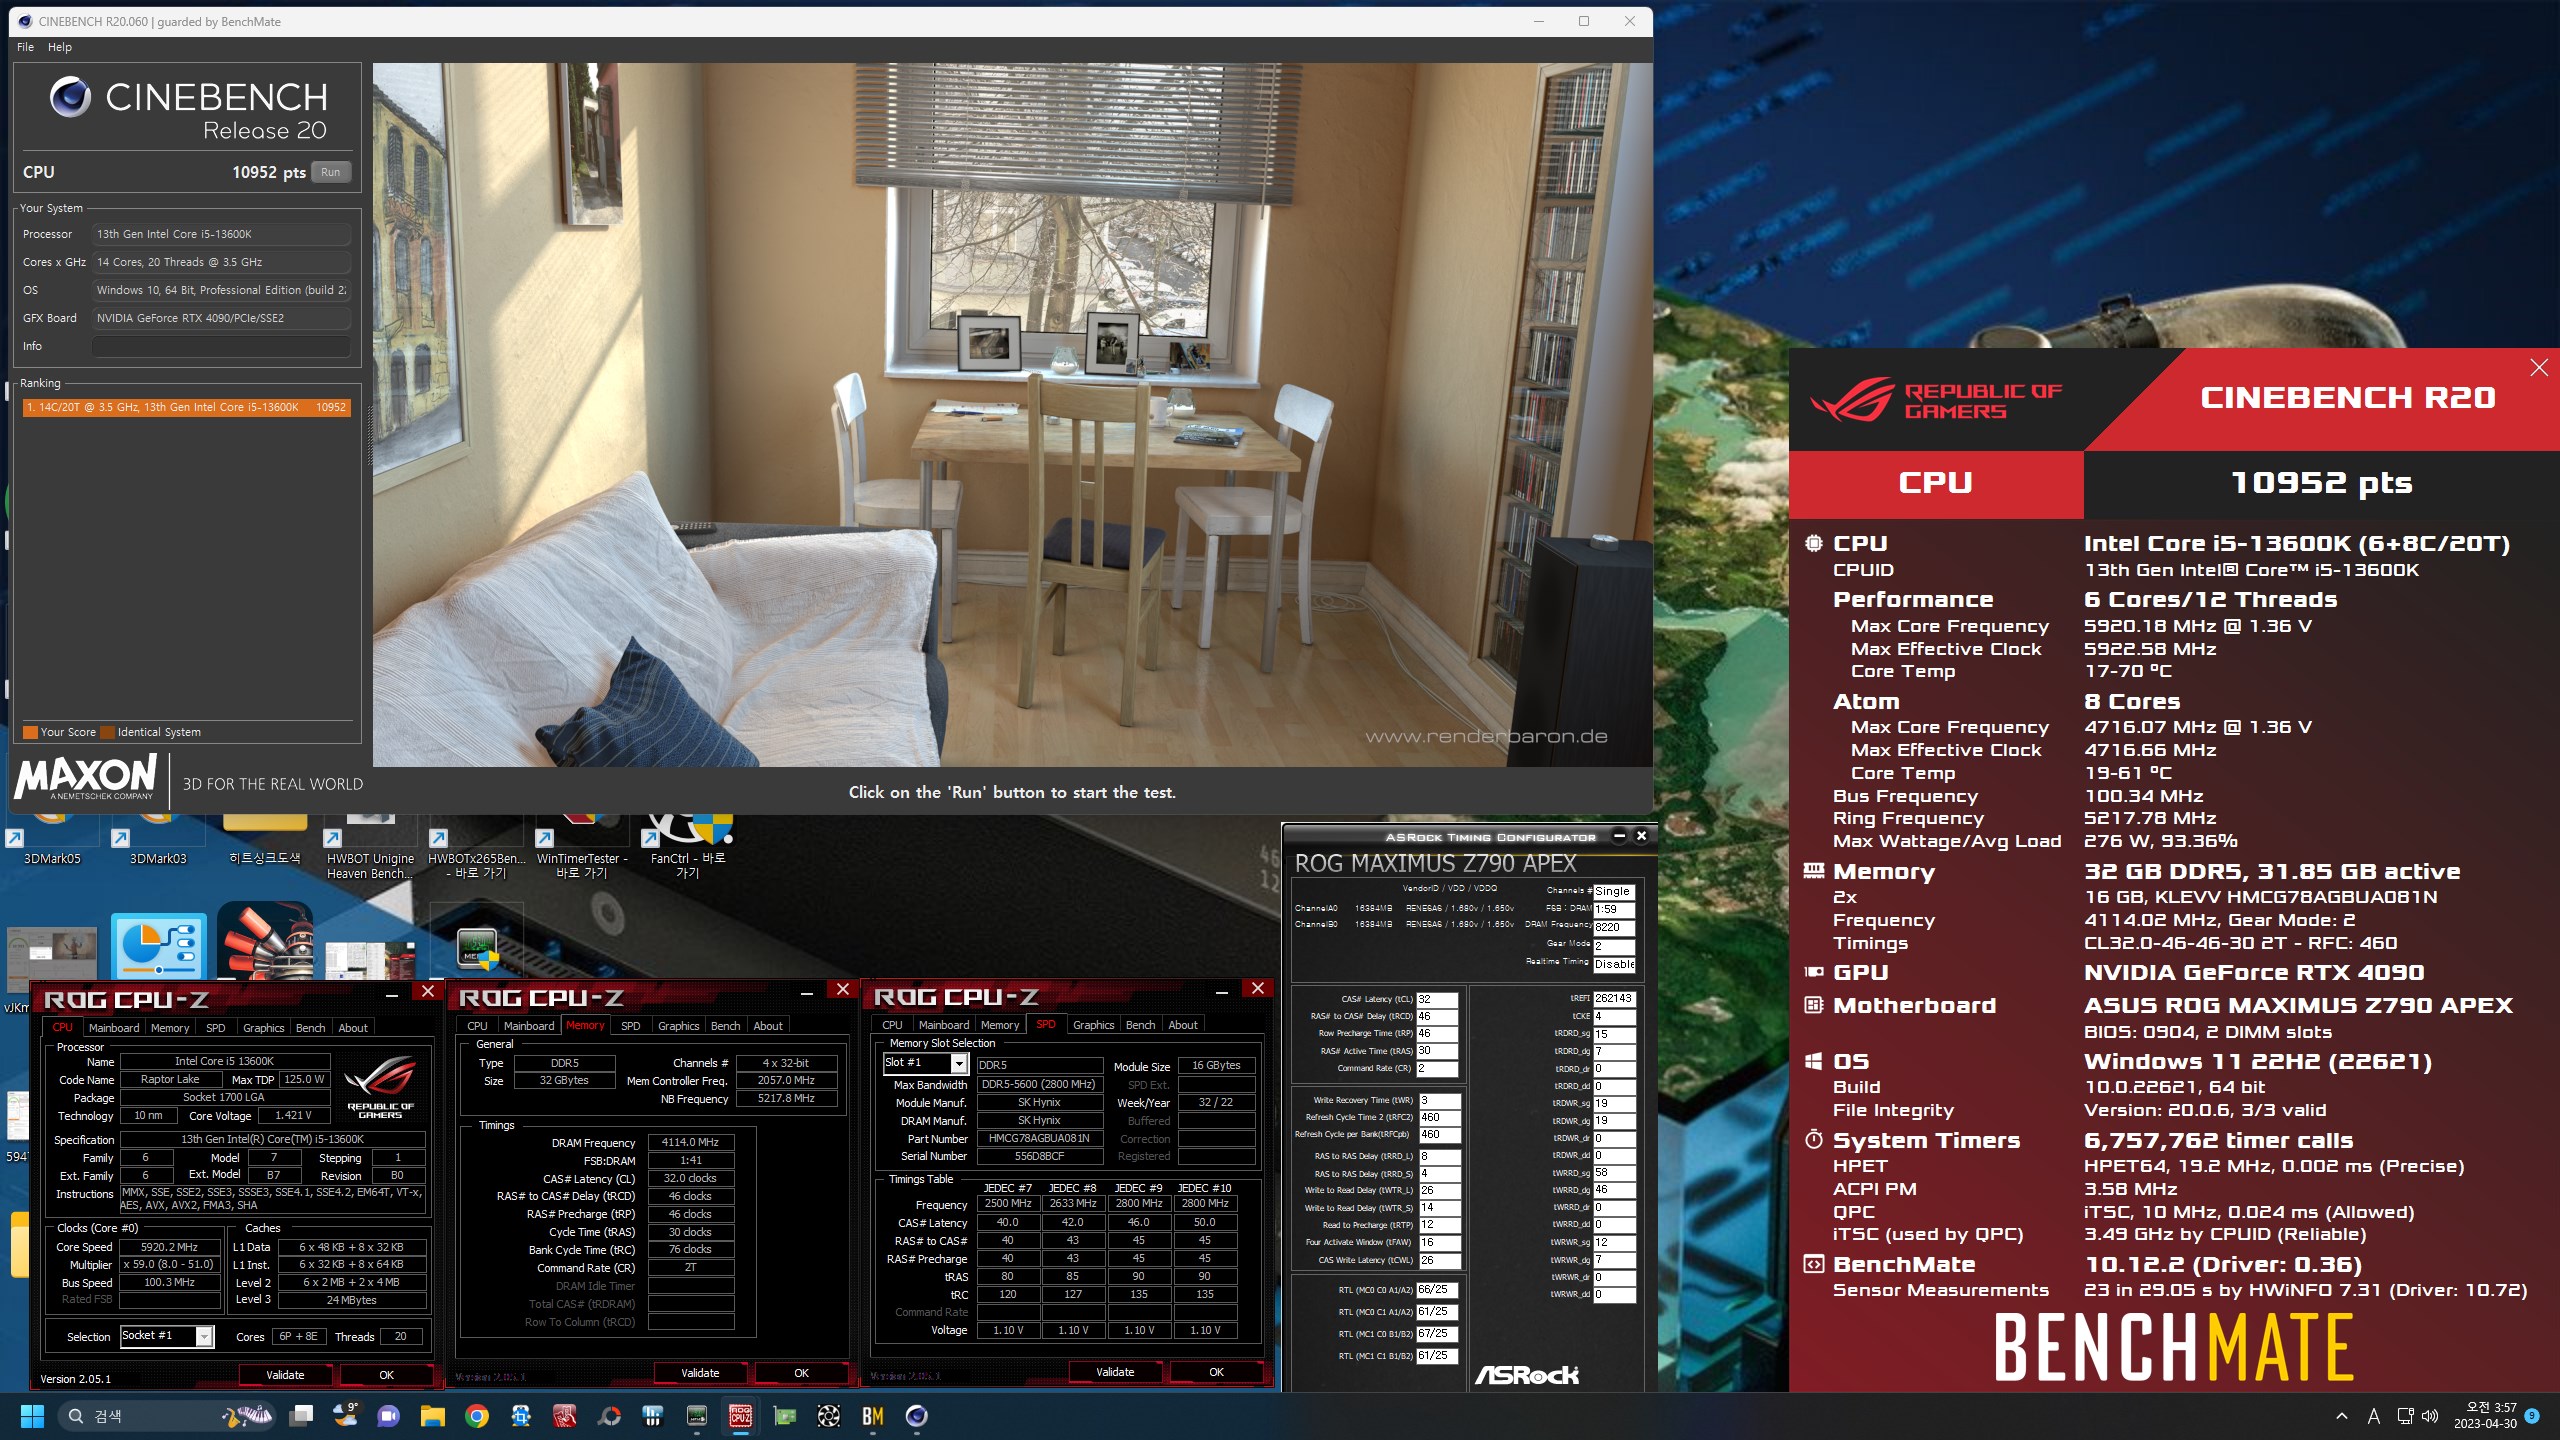Viewport: 2560px width, 1440px height.
Task: Select the WinTimerTester desktop shortcut
Action: click(582, 848)
